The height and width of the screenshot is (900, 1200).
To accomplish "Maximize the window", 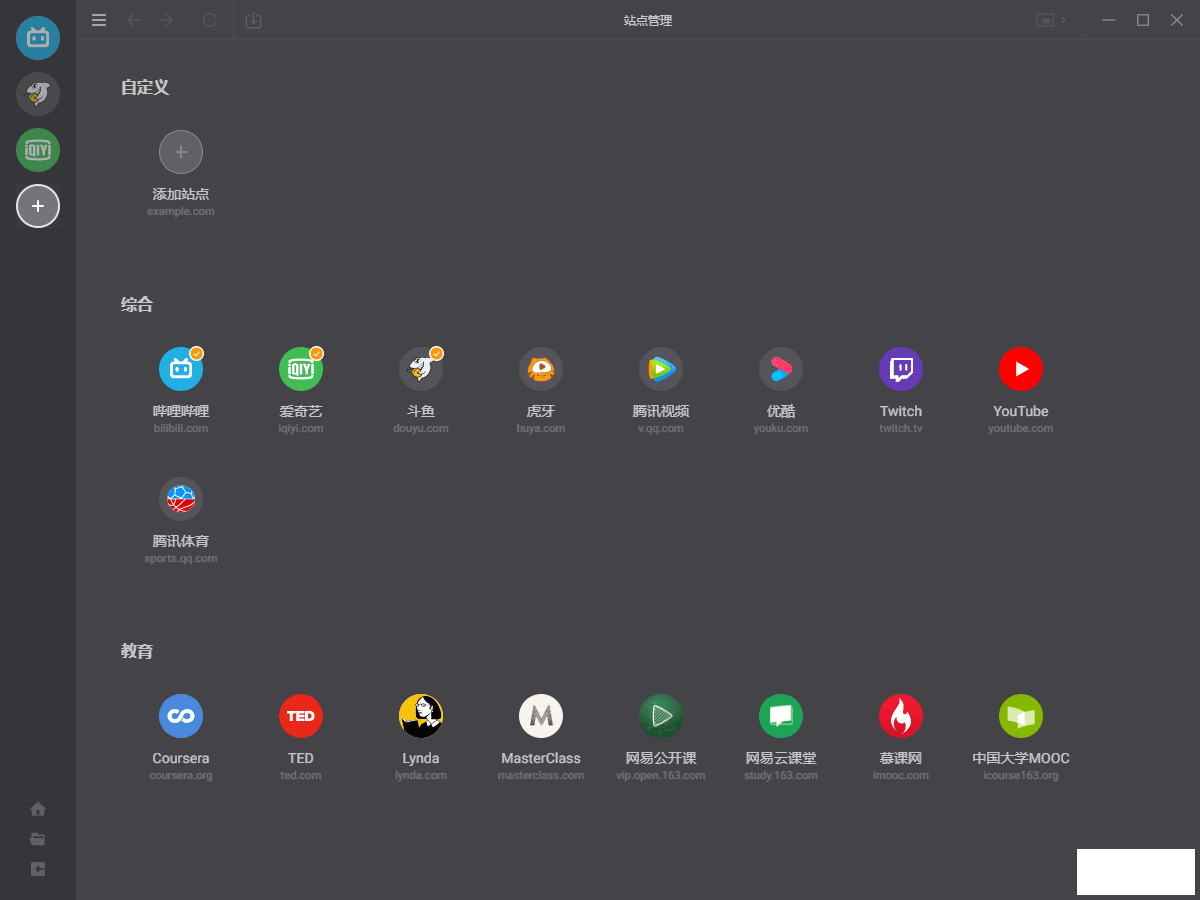I will (x=1143, y=20).
